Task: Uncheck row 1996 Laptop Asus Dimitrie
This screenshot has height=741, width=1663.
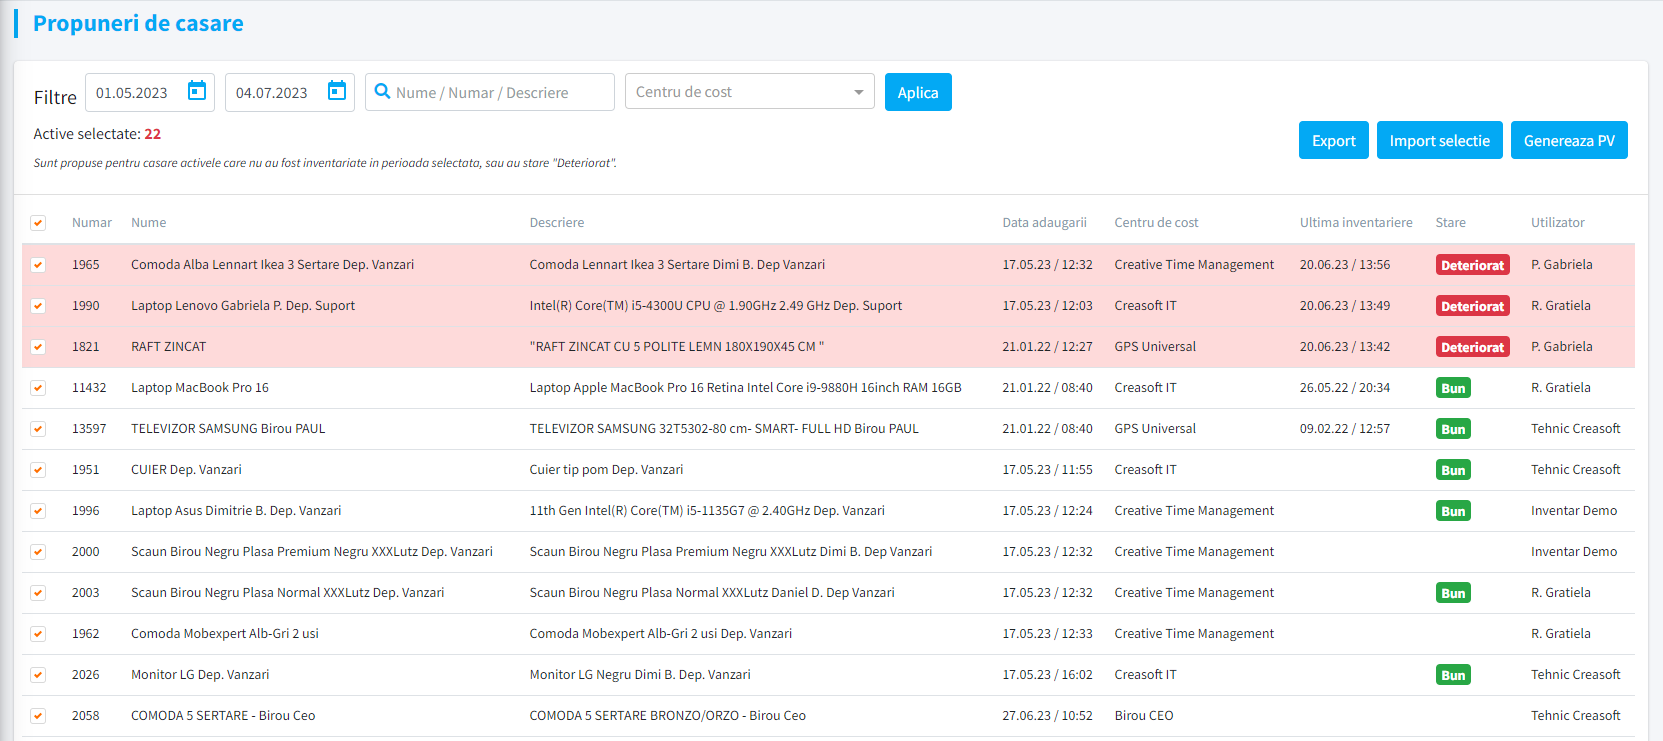Action: tap(38, 511)
